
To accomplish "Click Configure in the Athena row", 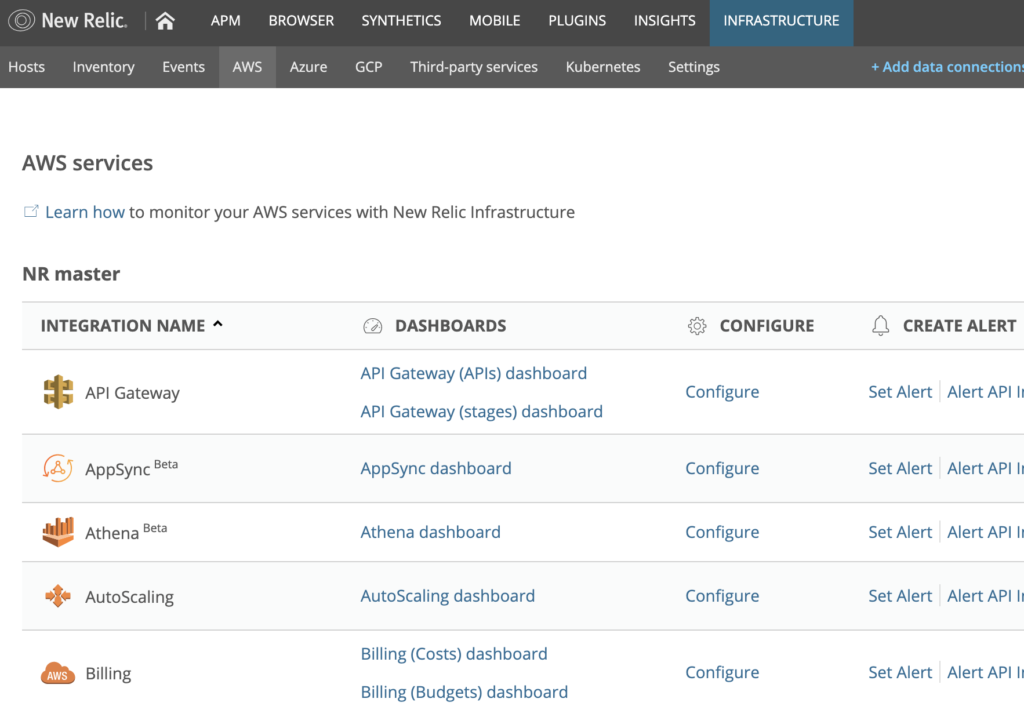I will click(x=722, y=532).
